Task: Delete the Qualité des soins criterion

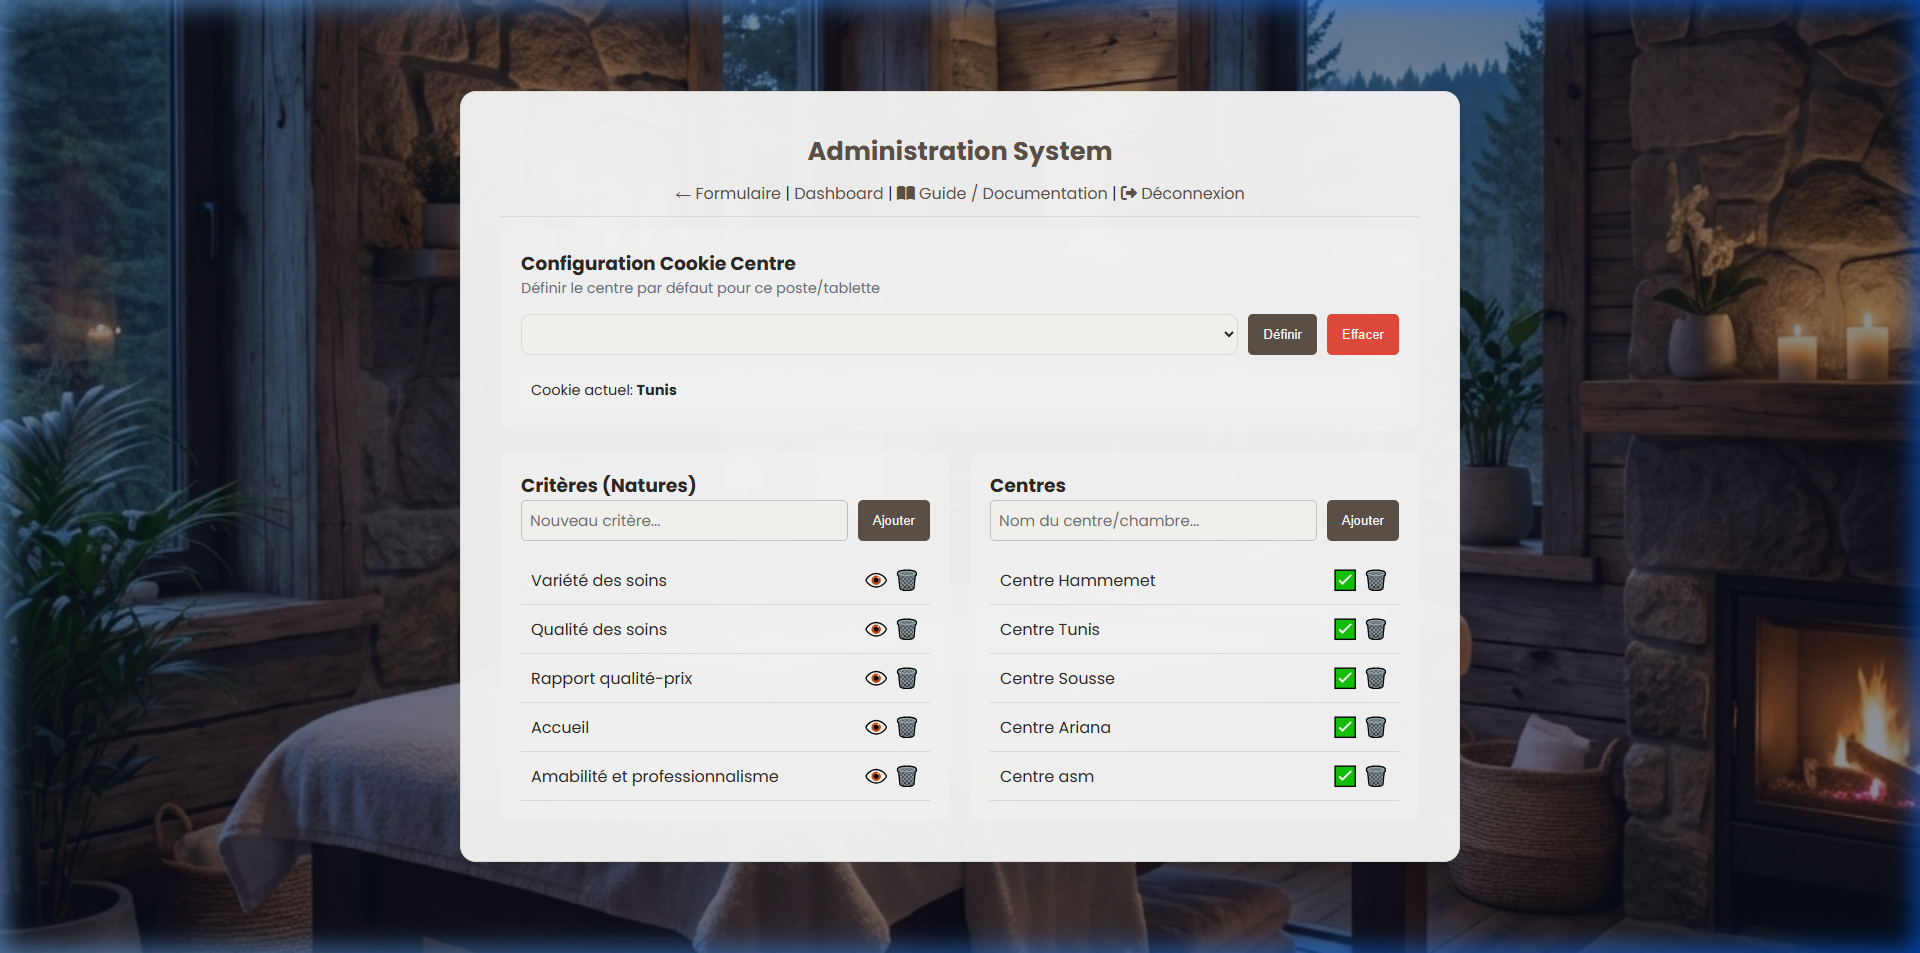Action: [907, 629]
